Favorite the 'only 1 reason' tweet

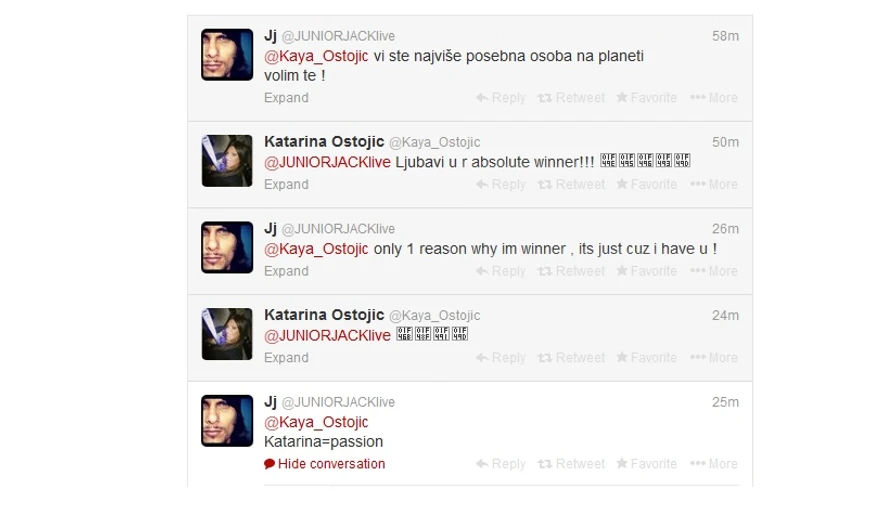pos(646,271)
